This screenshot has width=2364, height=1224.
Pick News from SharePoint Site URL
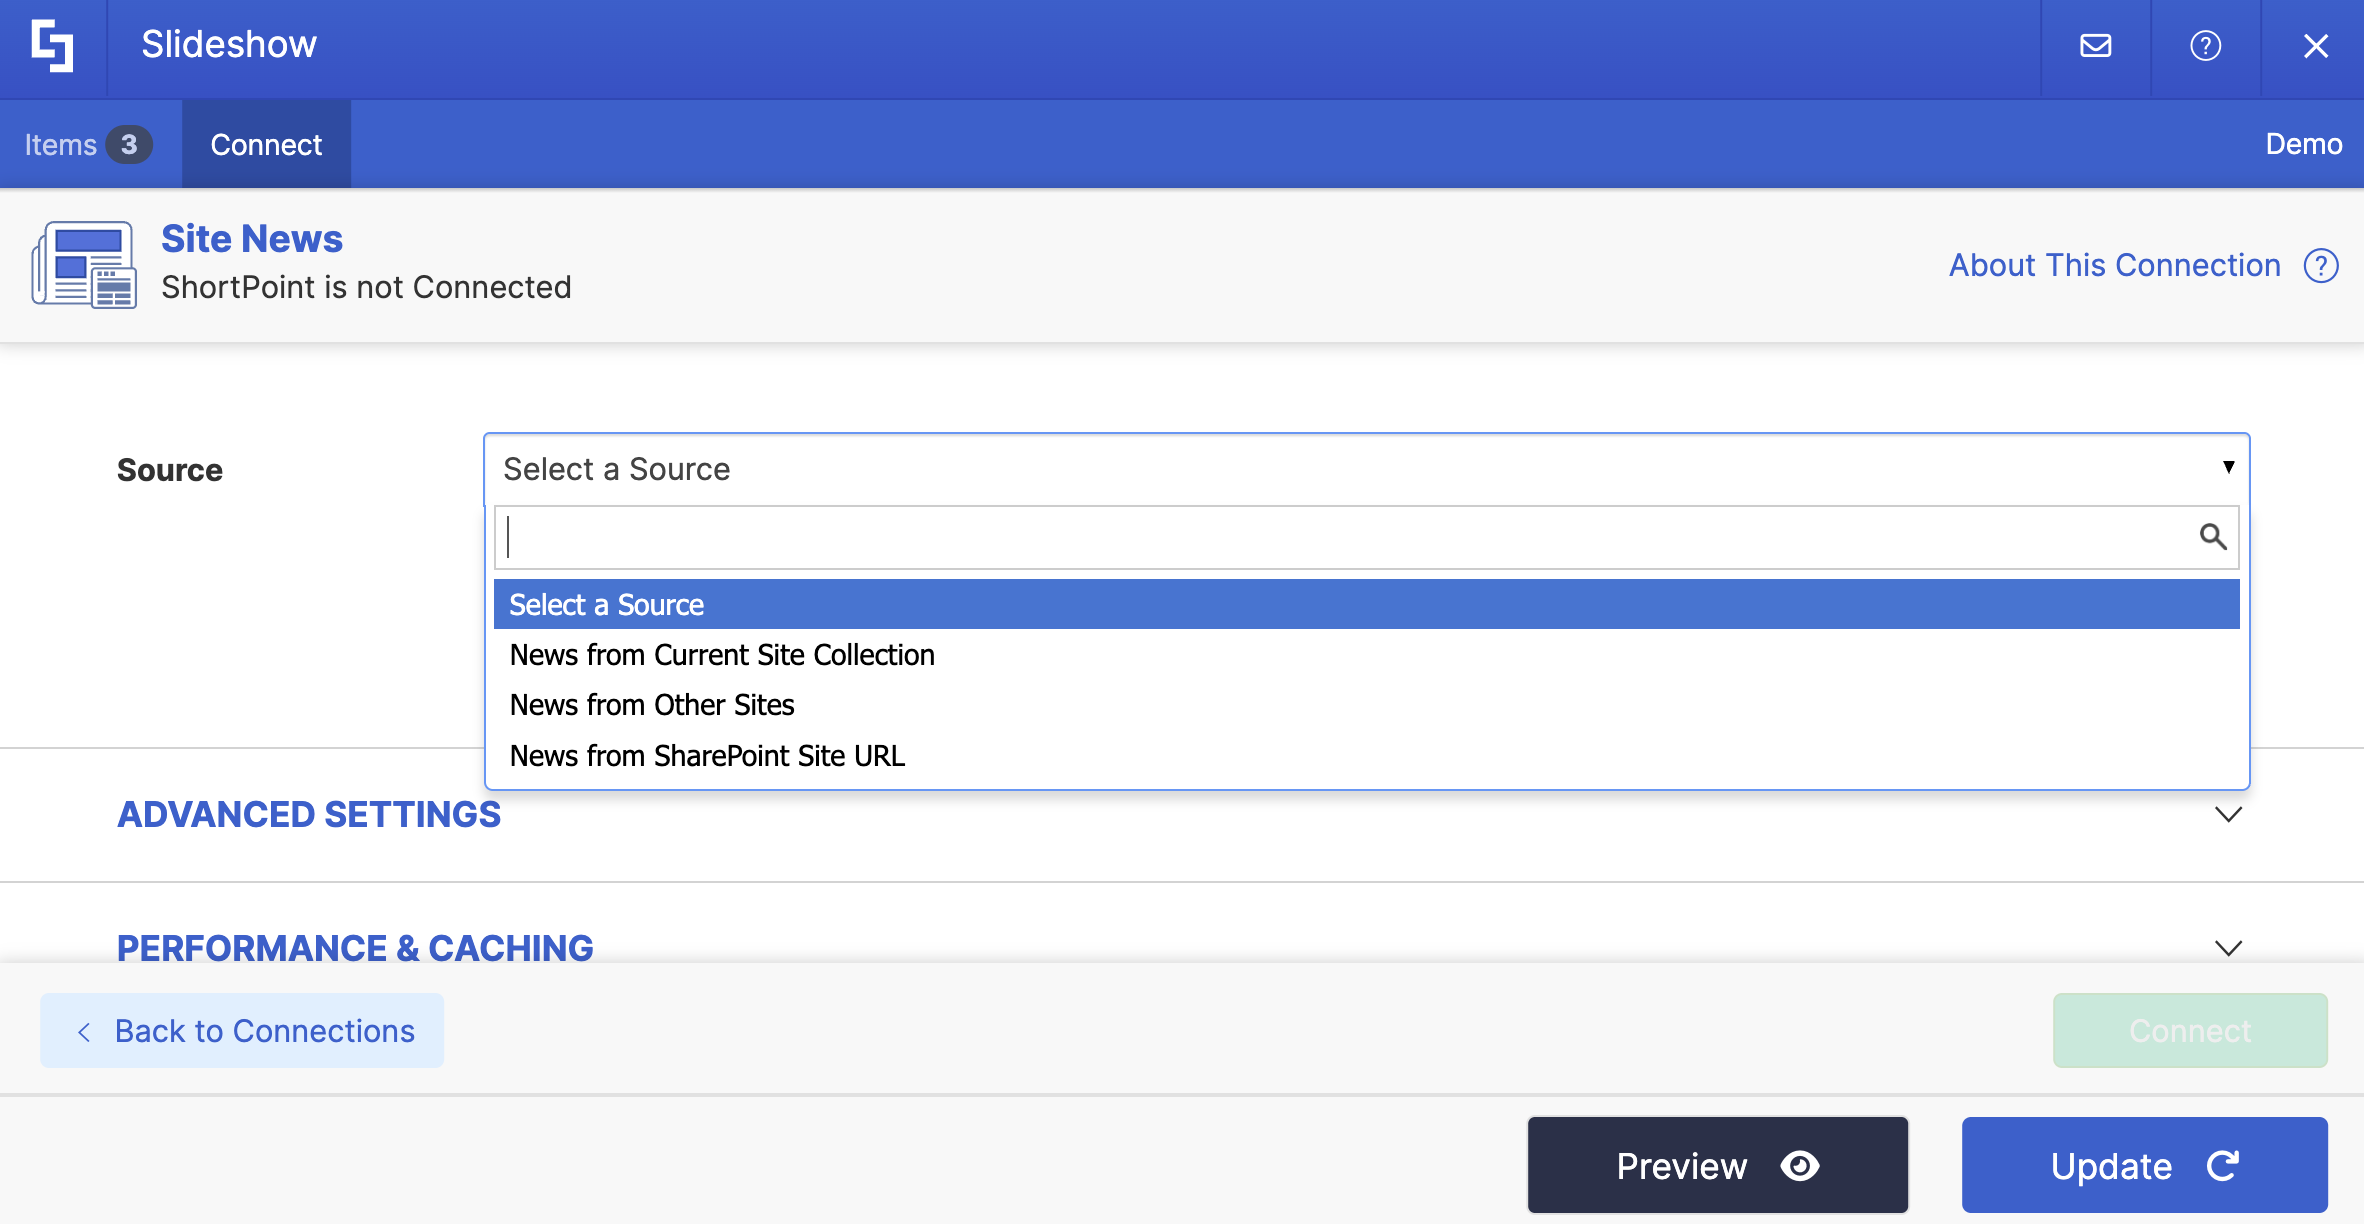pos(707,756)
